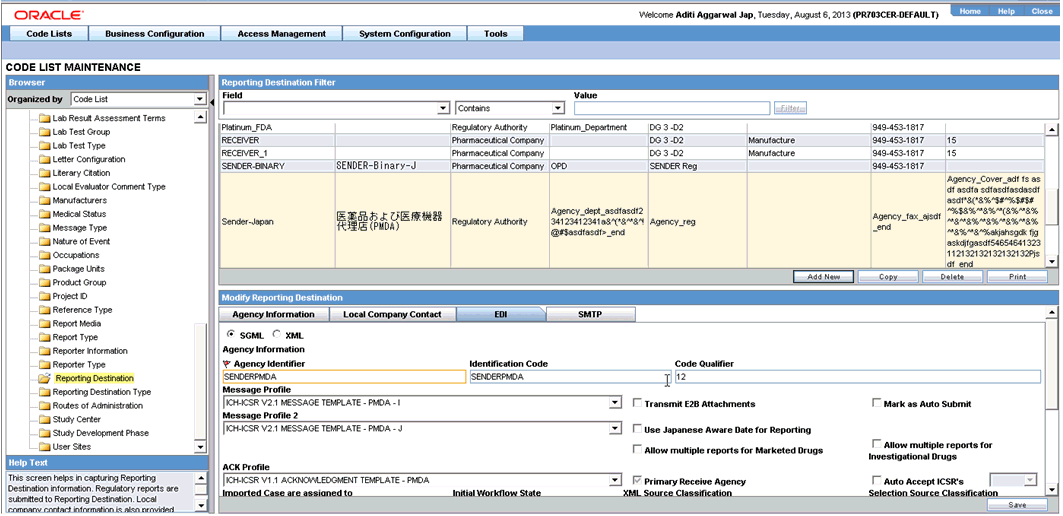Switch to the SMTP tab
Image resolution: width=1063 pixels, height=516 pixels.
pyautogui.click(x=590, y=315)
